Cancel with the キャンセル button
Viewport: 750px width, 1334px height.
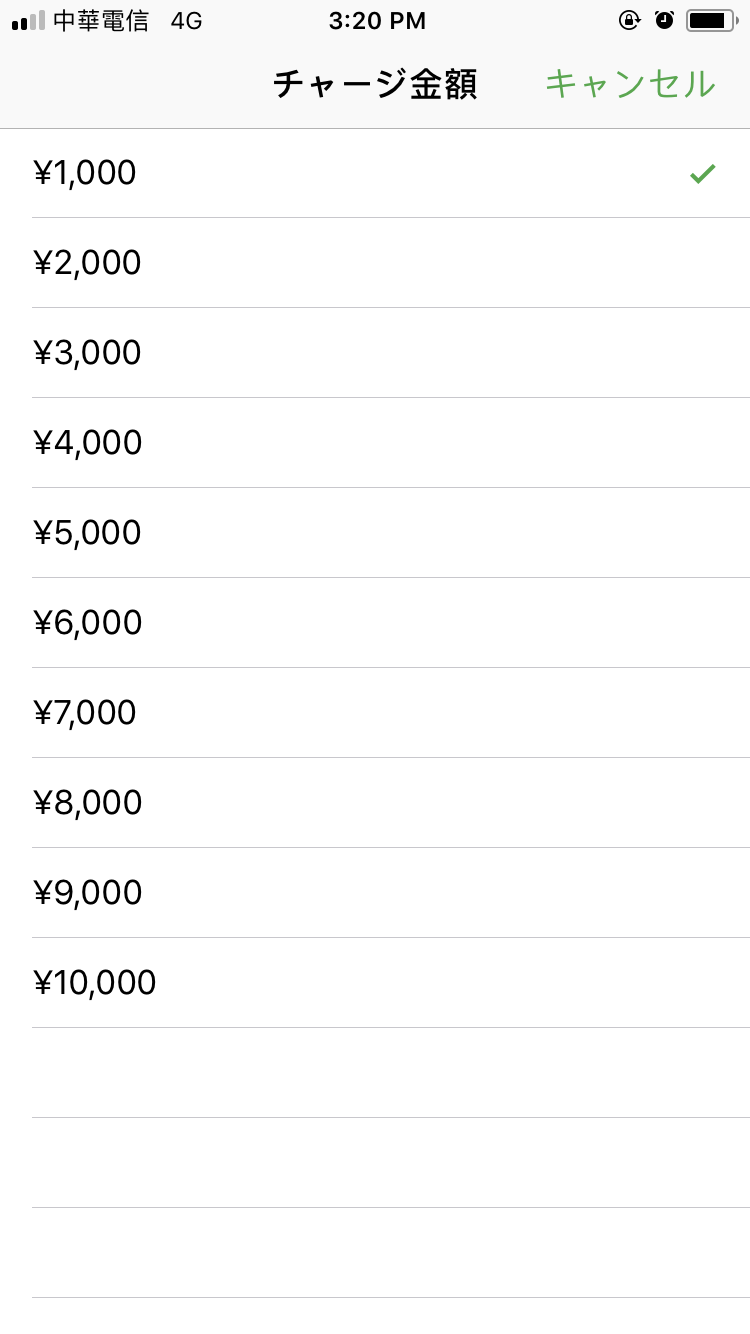pyautogui.click(x=630, y=84)
